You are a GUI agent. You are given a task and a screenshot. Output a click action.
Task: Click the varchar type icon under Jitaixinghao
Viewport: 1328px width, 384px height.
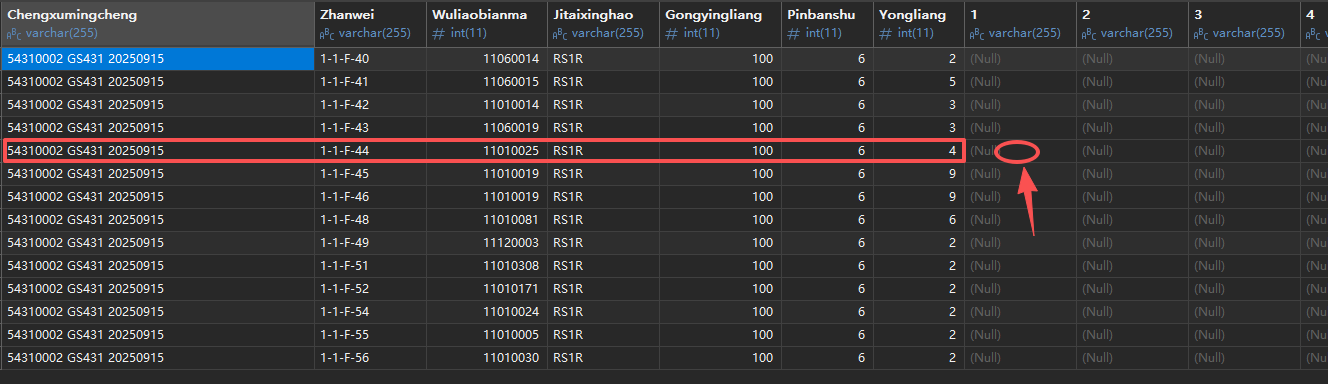click(x=558, y=33)
